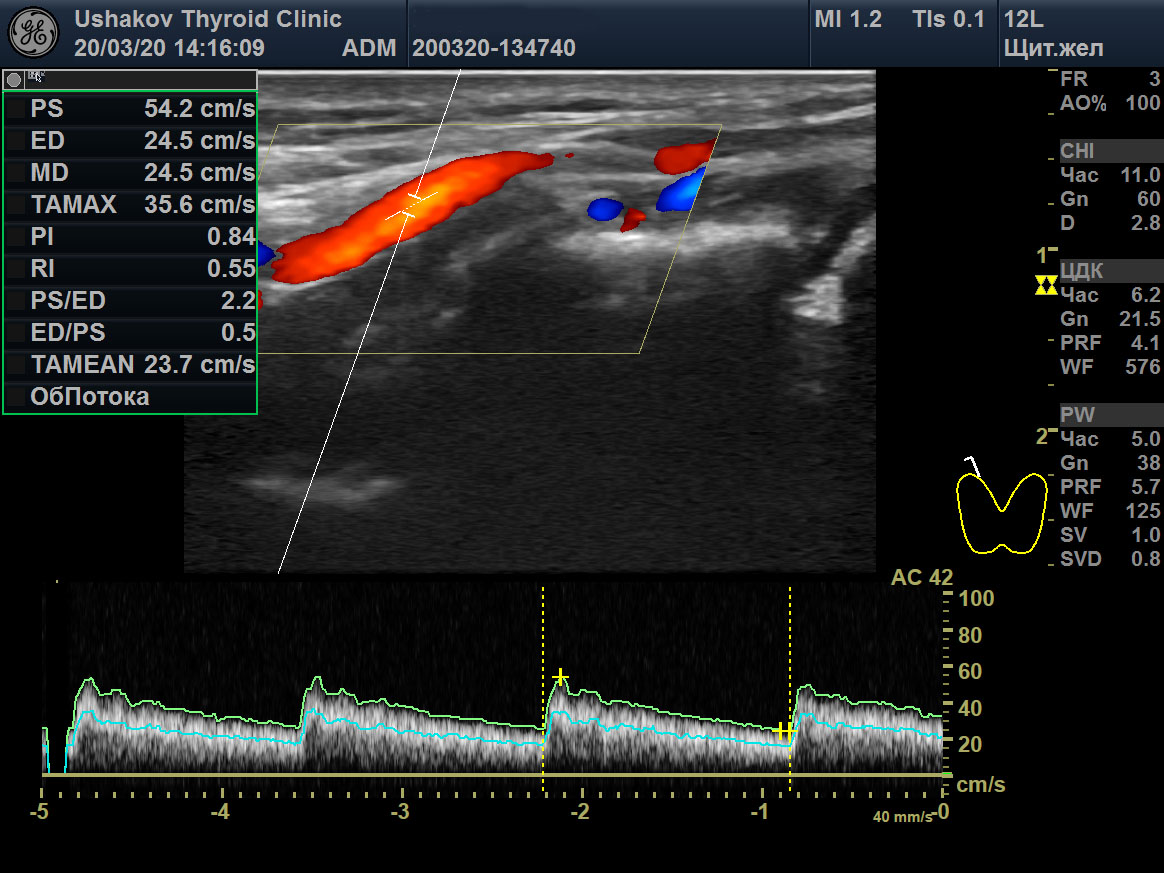Click the yellow focal zone hourglass marker
This screenshot has width=1164, height=873.
click(1046, 285)
